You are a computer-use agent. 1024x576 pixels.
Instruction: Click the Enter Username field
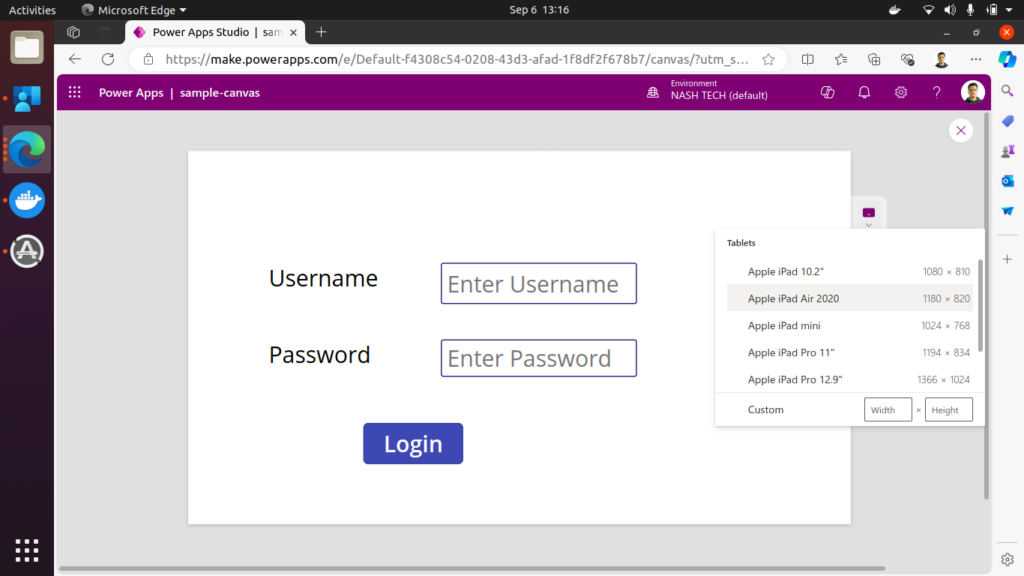(x=538, y=284)
